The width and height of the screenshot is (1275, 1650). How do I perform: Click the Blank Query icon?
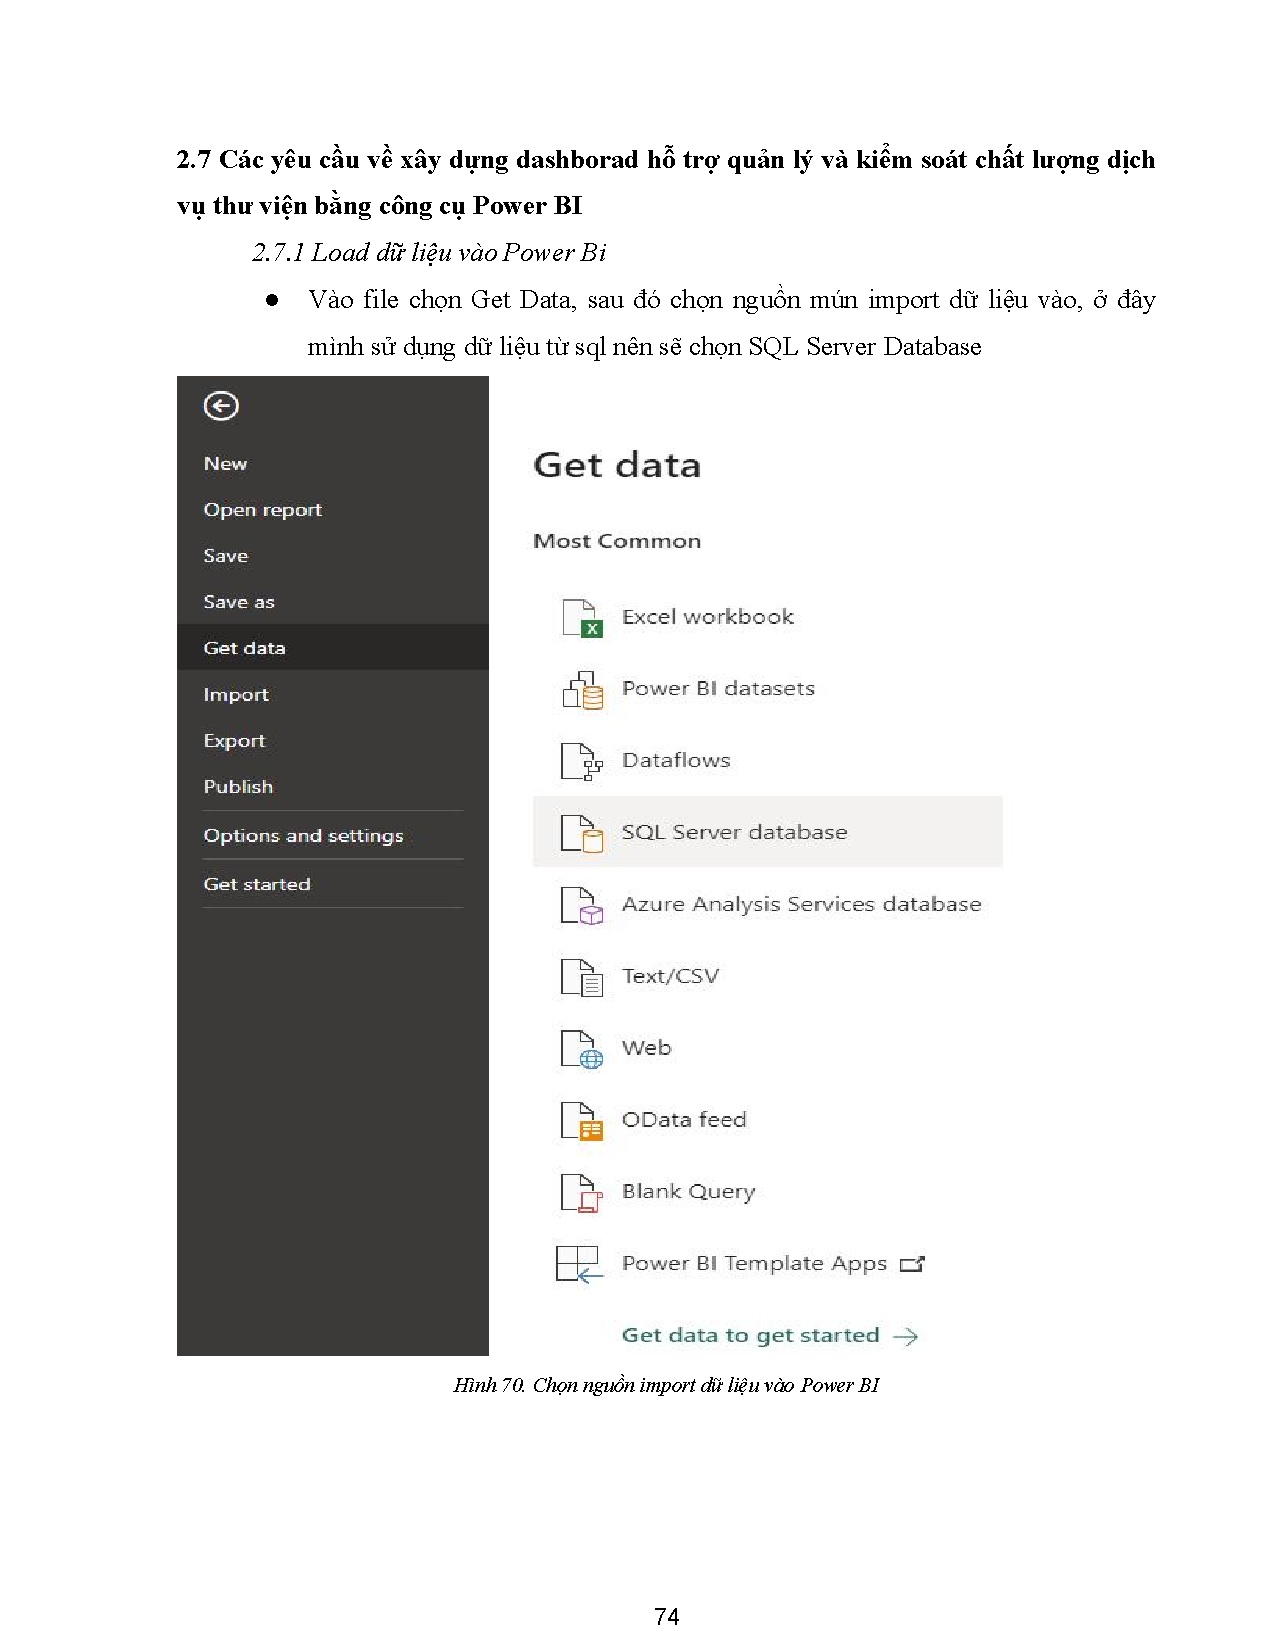click(581, 1192)
